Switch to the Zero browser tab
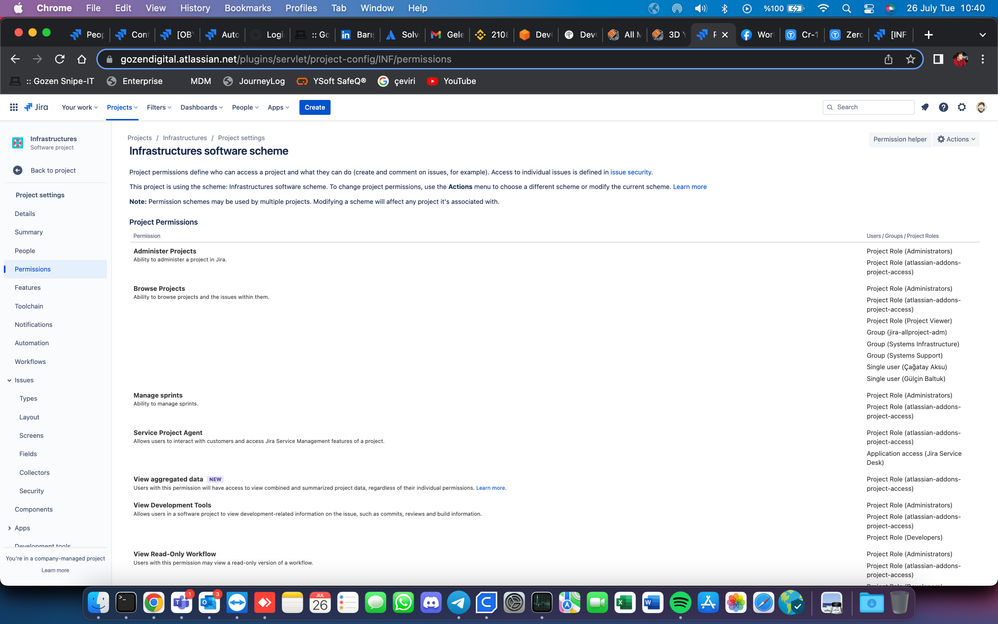998x624 pixels. click(x=847, y=34)
